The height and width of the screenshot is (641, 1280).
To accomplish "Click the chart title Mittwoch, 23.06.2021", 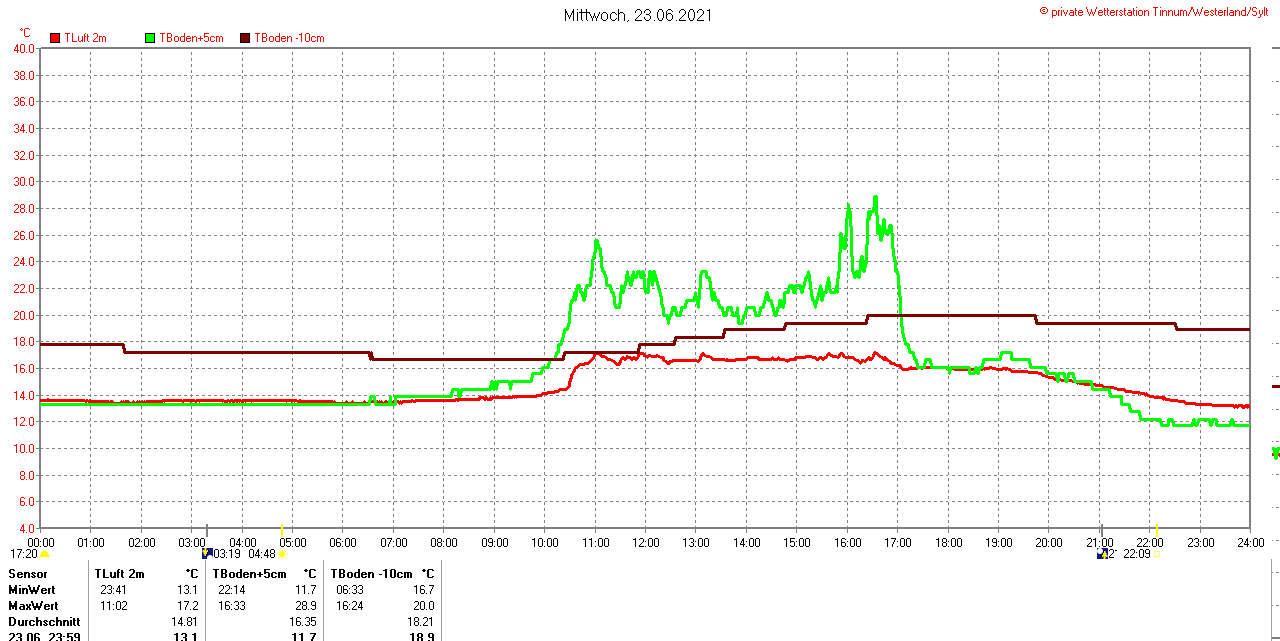I will click(638, 15).
